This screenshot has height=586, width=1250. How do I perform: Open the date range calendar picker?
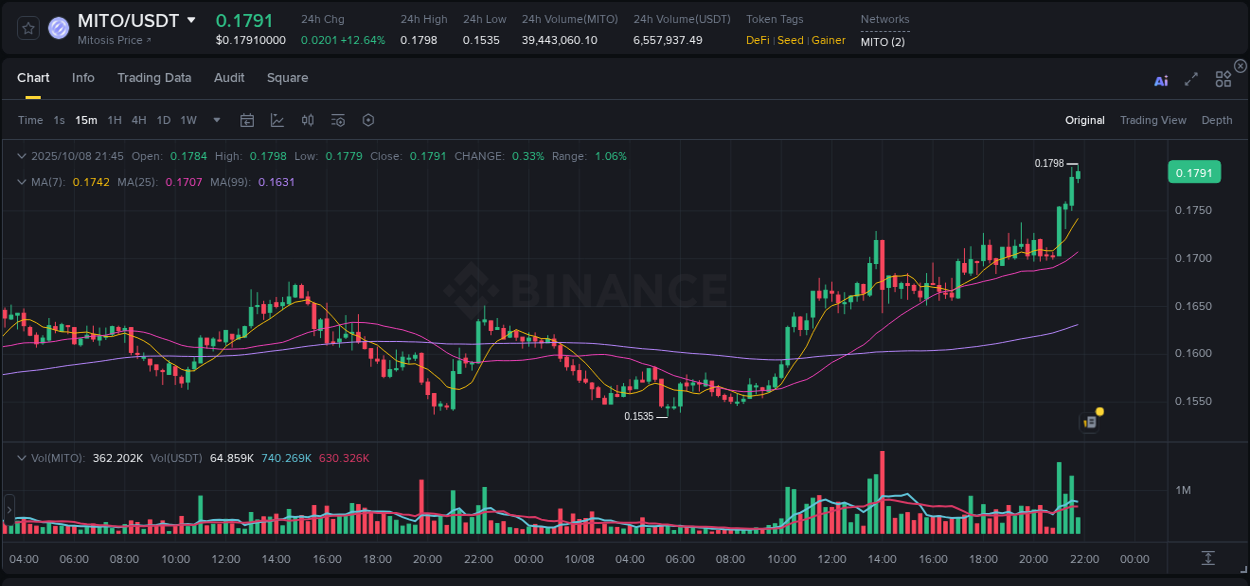(x=247, y=120)
